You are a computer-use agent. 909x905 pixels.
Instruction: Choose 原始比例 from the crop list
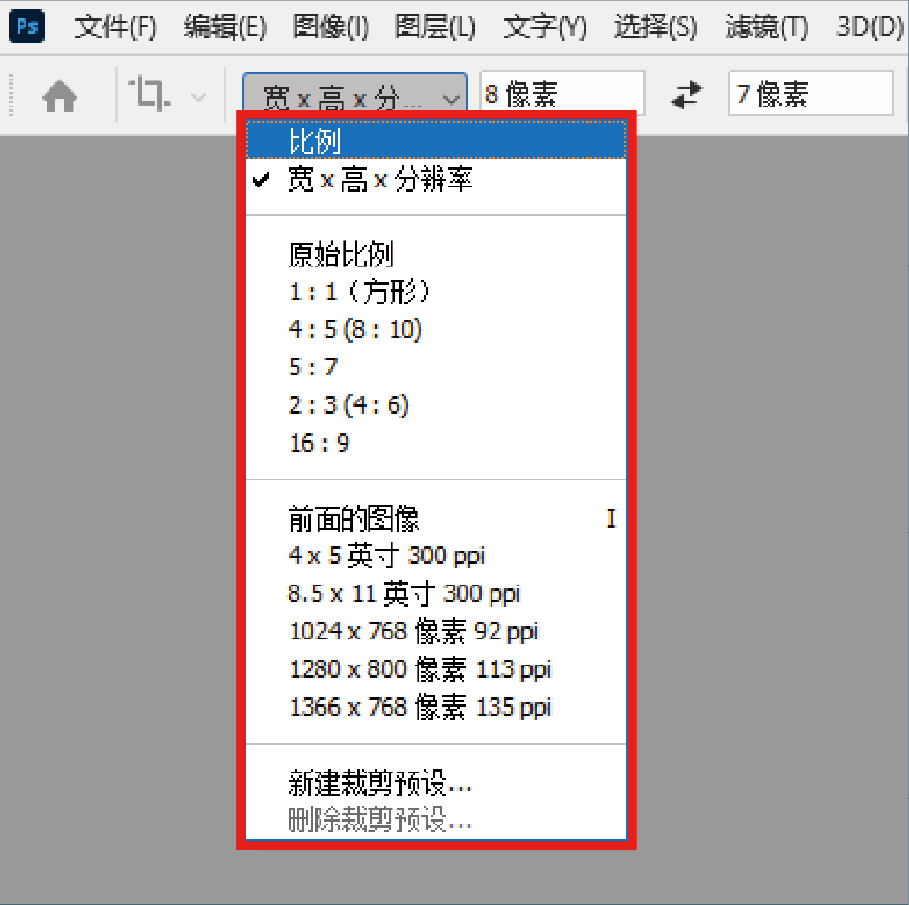click(340, 254)
